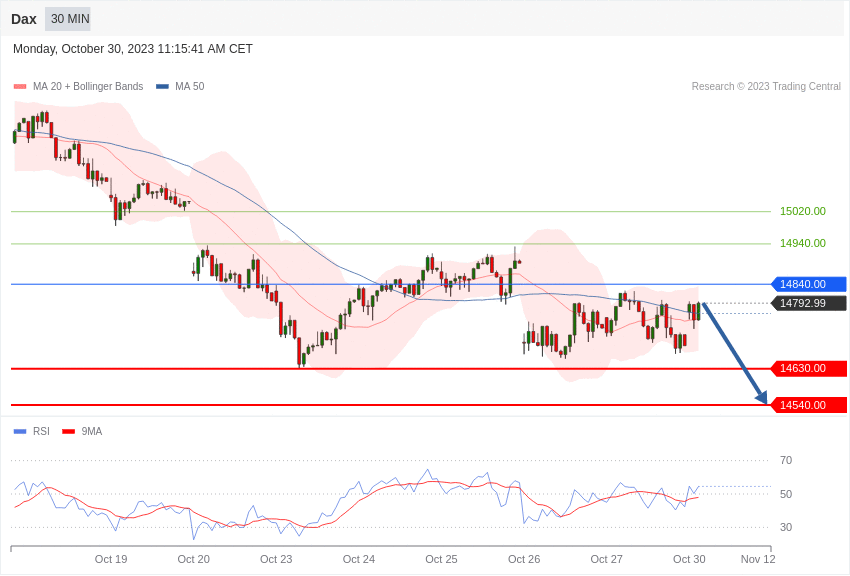
Task: Click the Oct 30 date axis label
Action: coord(689,559)
